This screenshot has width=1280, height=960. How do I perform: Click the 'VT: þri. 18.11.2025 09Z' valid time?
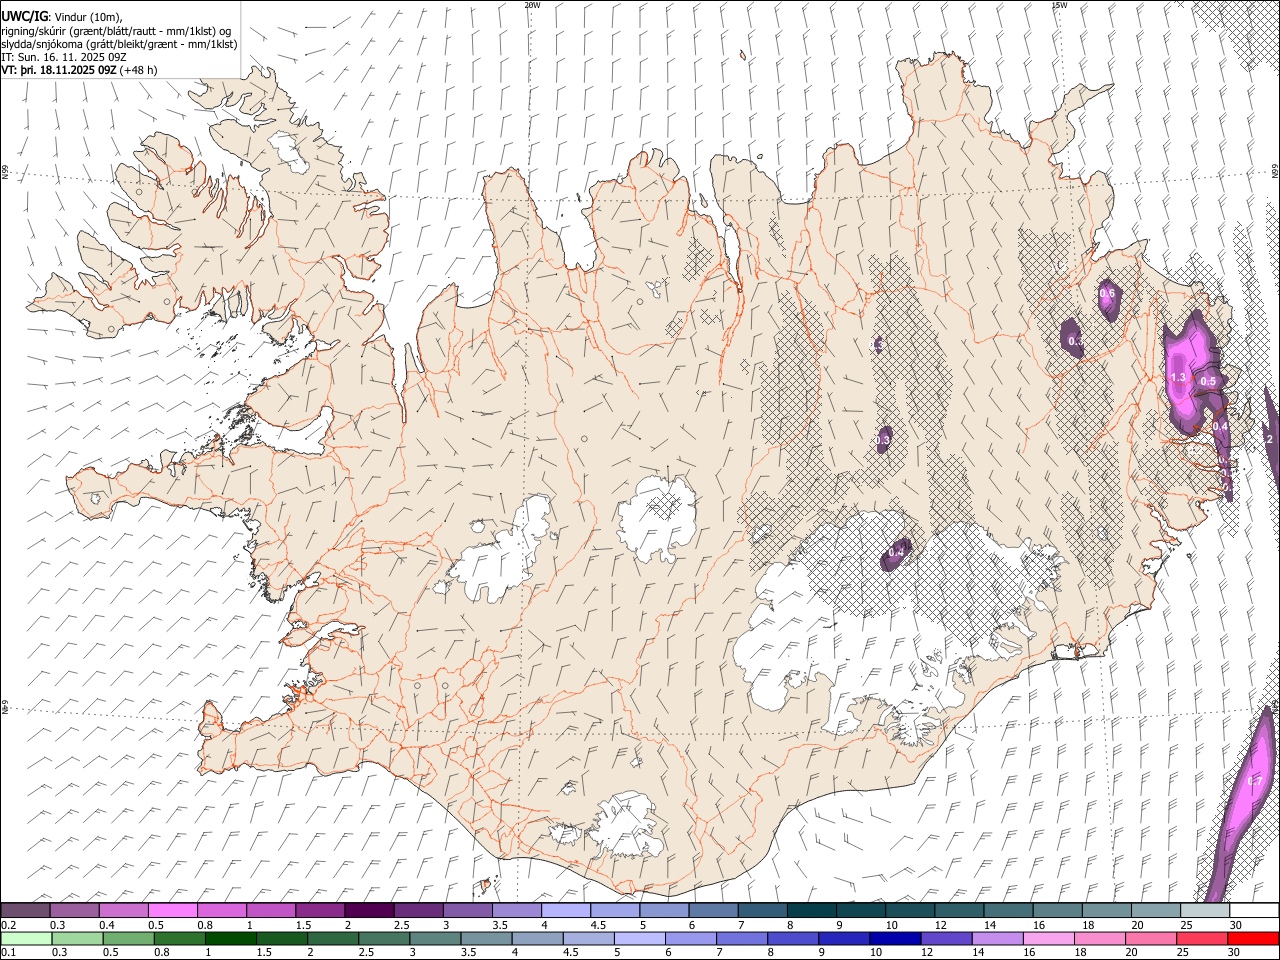[x=59, y=70]
